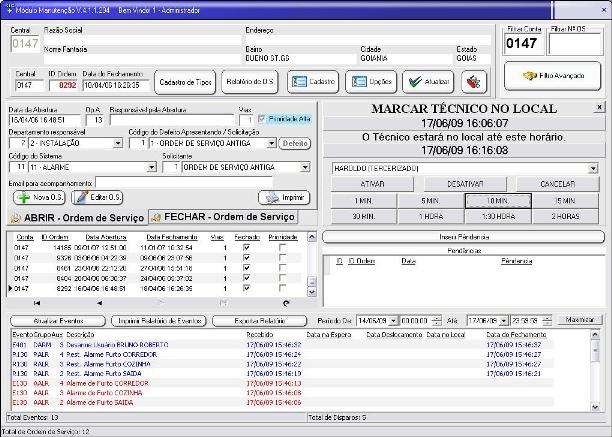Image resolution: width=612 pixels, height=437 pixels.
Task: Switch to FECHAR - Ordem de Serviço tab
Action: [223, 217]
